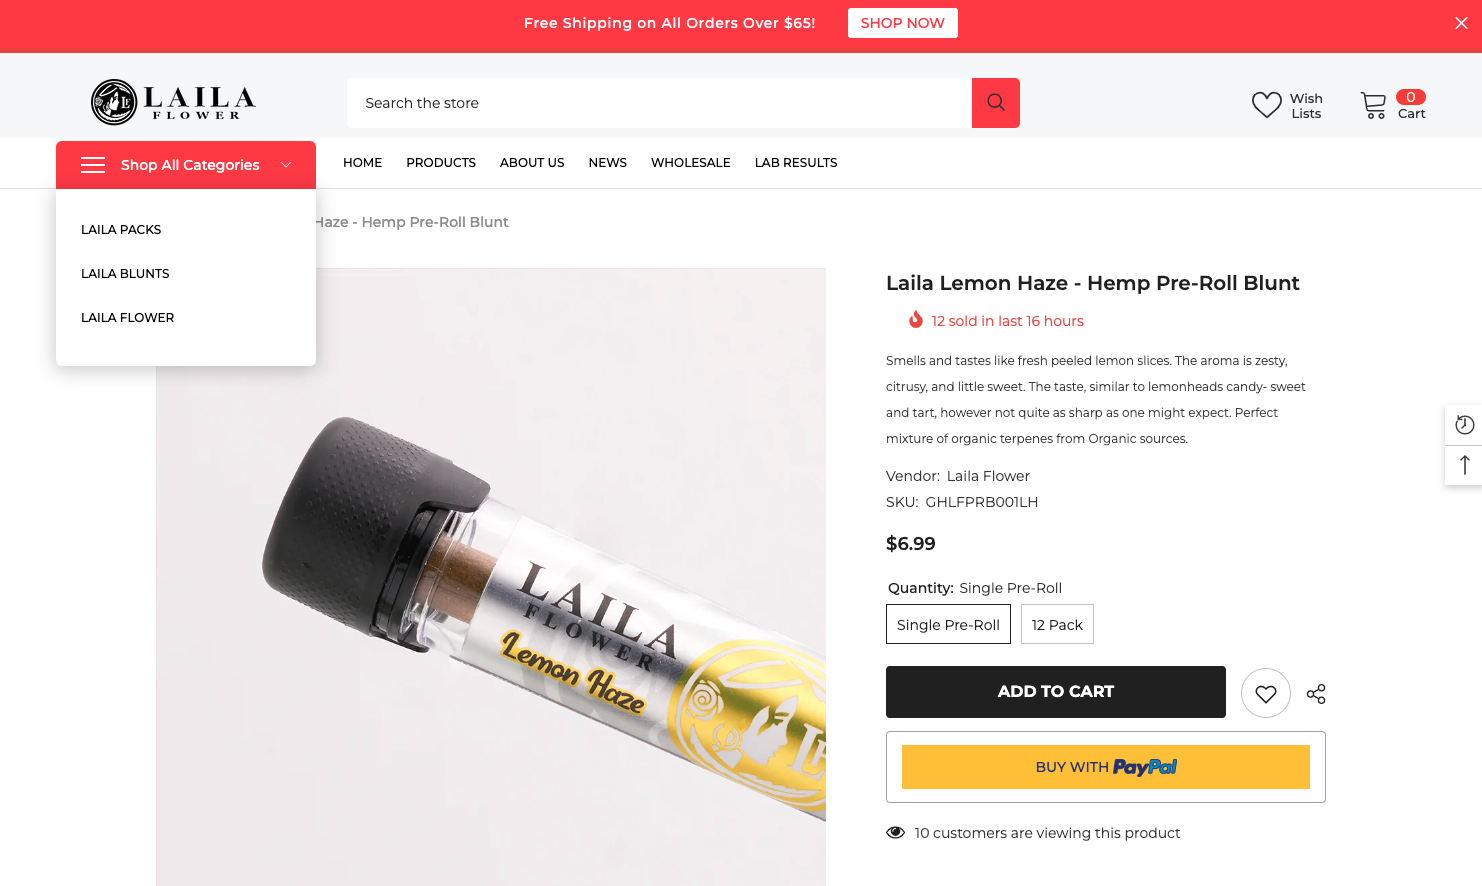Go to the LAB RESULTS nav item

point(796,162)
